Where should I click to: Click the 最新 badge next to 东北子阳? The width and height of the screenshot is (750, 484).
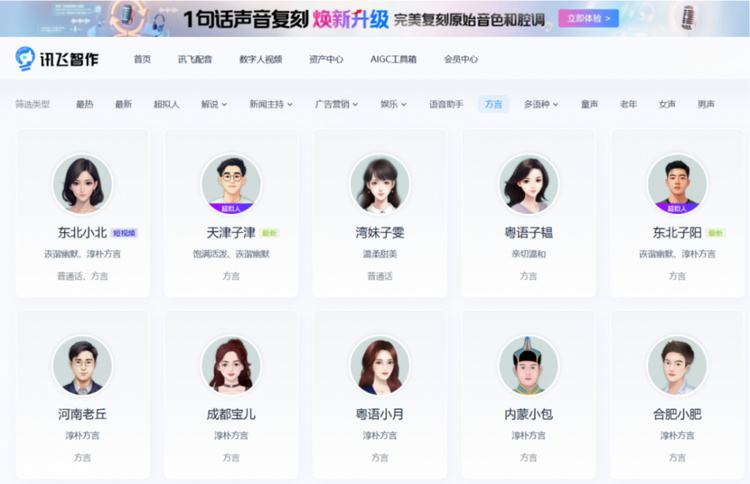point(716,233)
